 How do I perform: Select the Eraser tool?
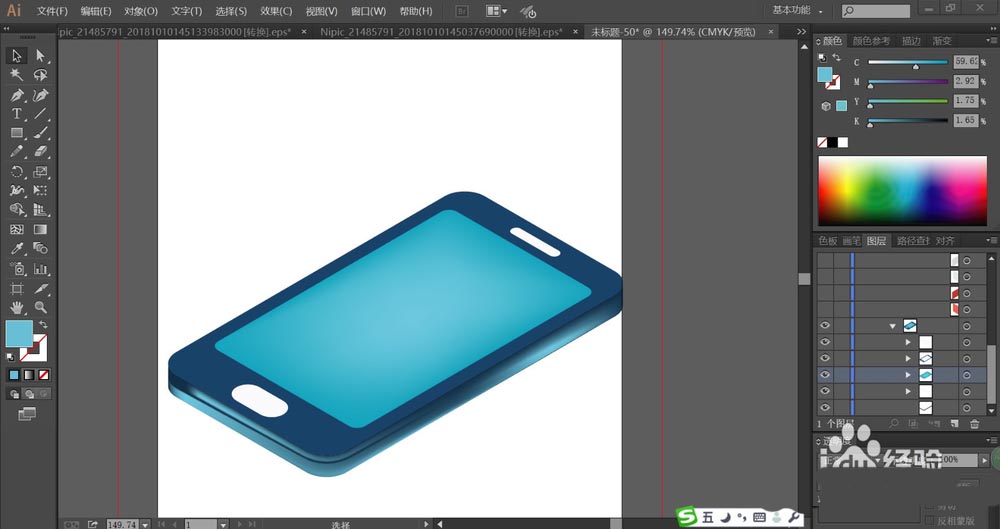tap(40, 152)
